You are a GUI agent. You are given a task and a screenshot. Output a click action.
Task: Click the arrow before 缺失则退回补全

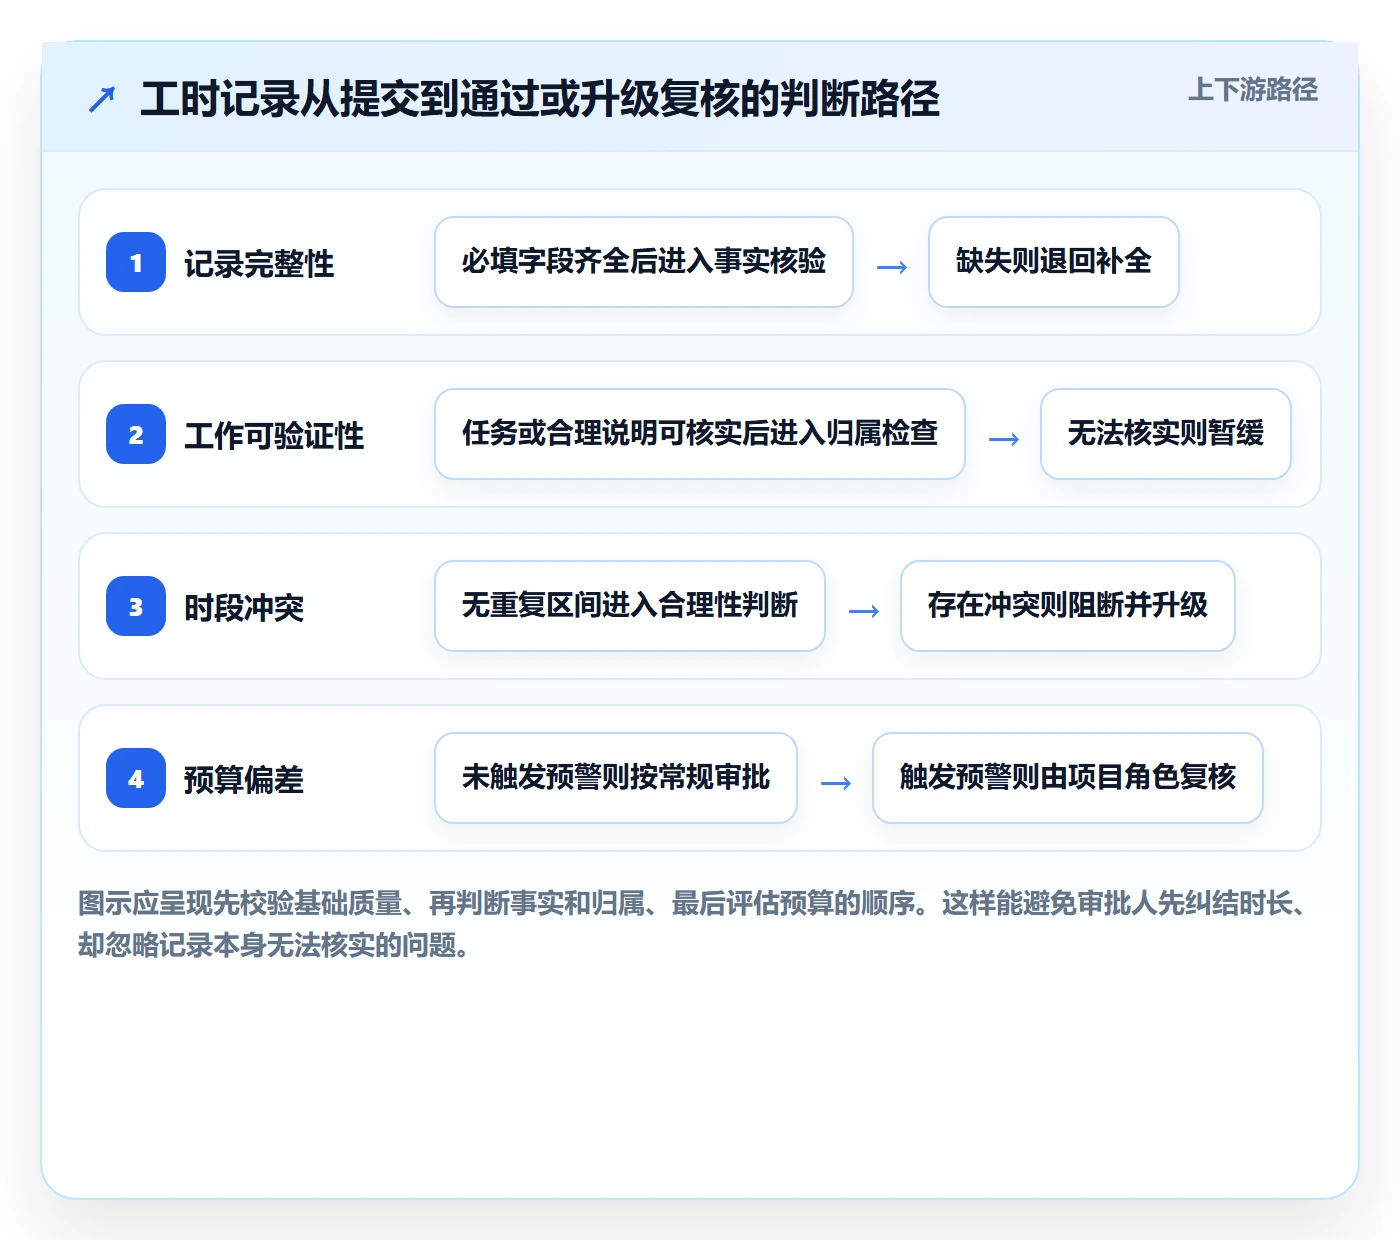click(892, 267)
